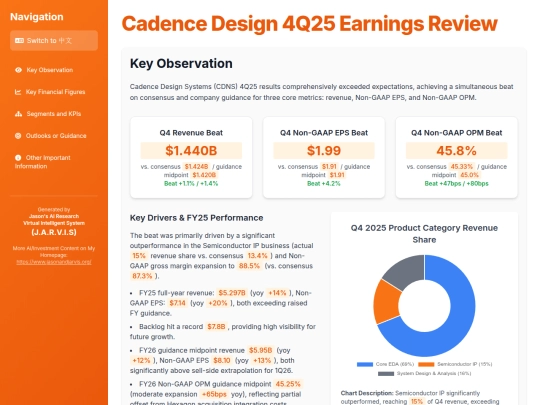Switch to 中文 language button

coord(54,41)
